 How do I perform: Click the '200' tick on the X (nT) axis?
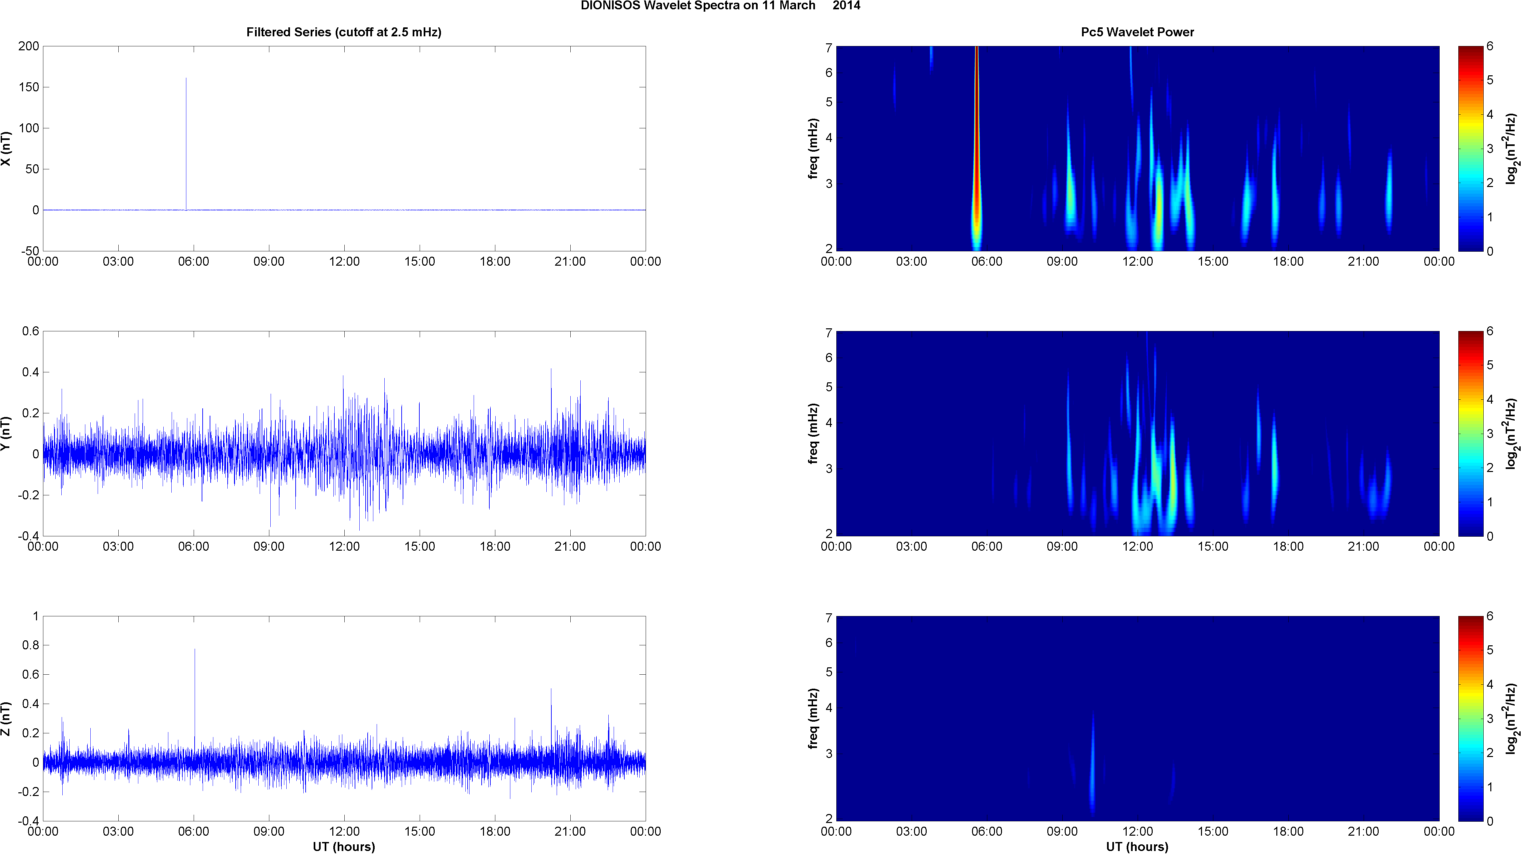[29, 46]
